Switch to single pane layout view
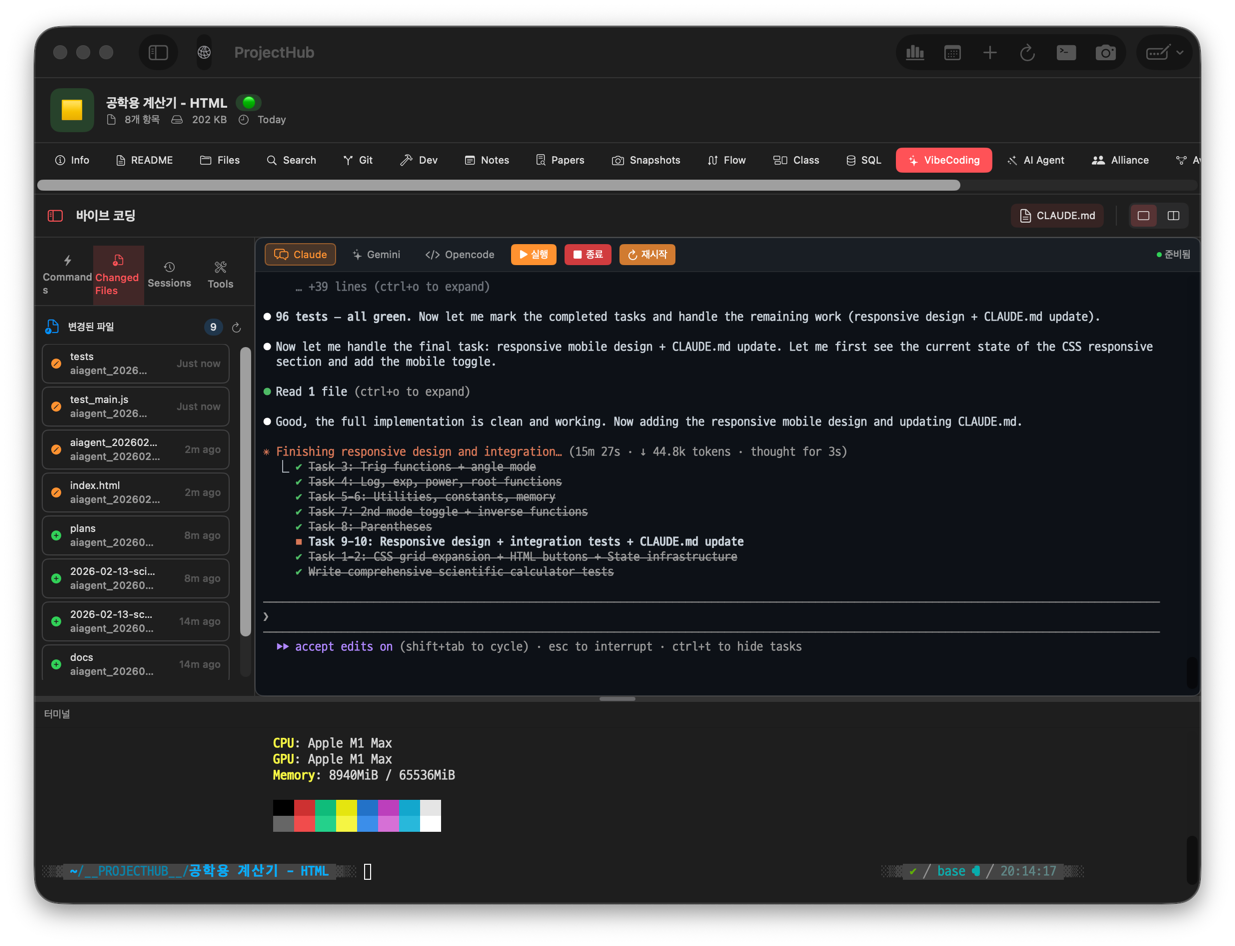The image size is (1235, 946). coord(1143,216)
